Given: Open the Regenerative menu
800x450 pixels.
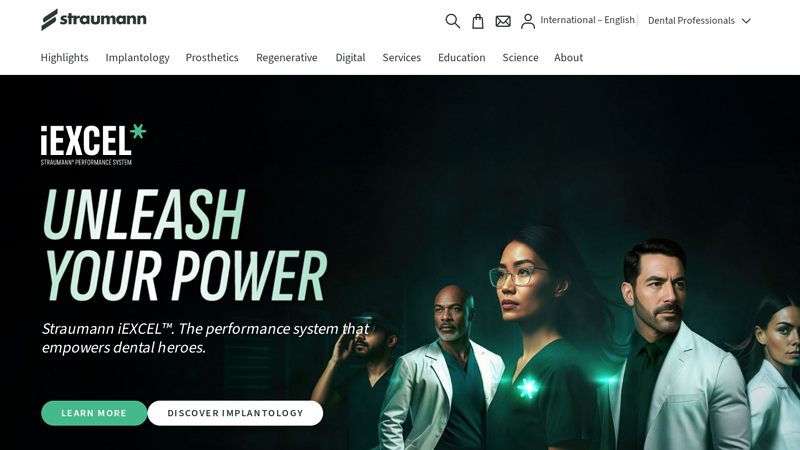Looking at the screenshot, I should pos(287,58).
